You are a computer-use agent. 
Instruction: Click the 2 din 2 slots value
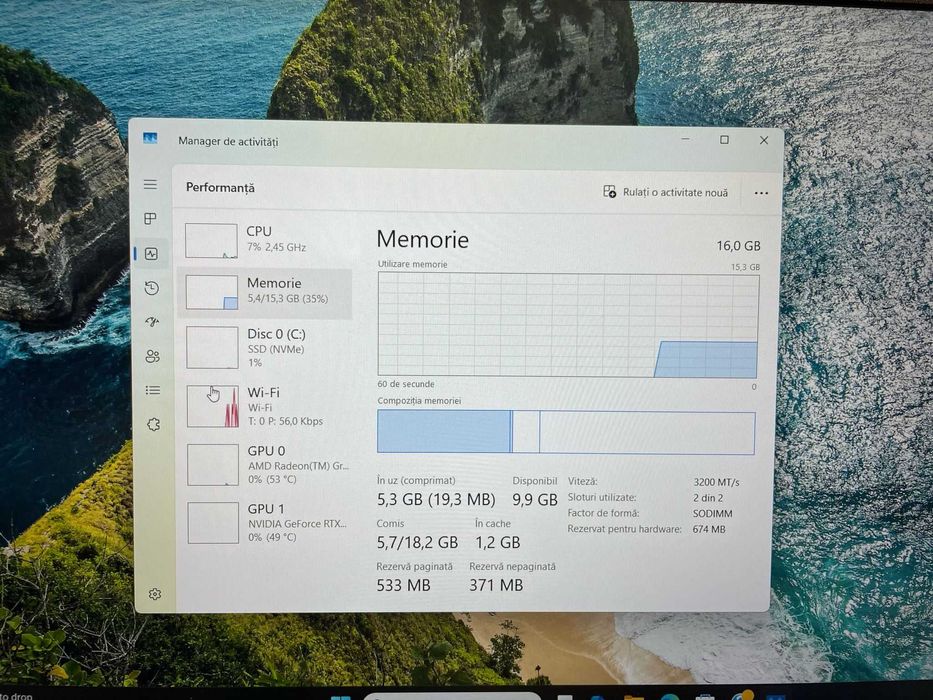[708, 498]
